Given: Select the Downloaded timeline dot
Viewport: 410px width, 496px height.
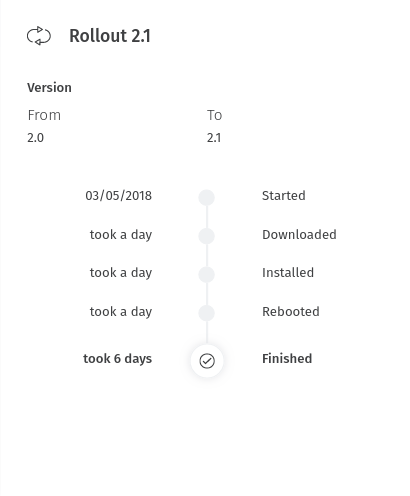Looking at the screenshot, I should coord(207,236).
